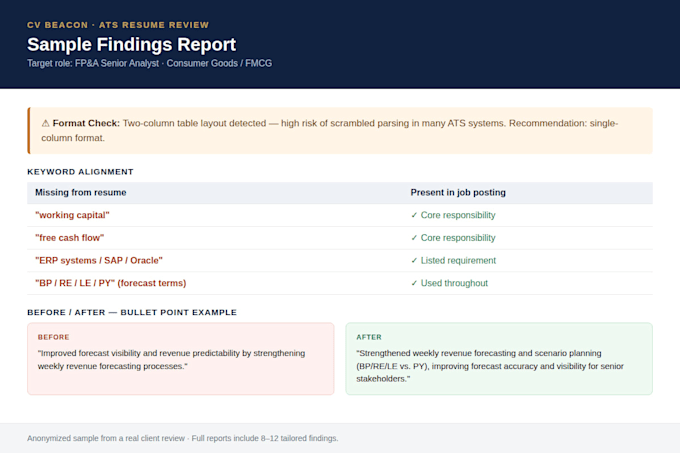Click the '"free cash flow"' keyword cell
This screenshot has height=453, width=680.
click(69, 238)
